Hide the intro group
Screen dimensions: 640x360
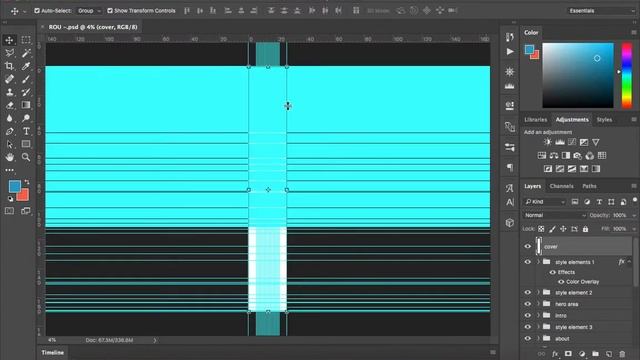coord(528,316)
